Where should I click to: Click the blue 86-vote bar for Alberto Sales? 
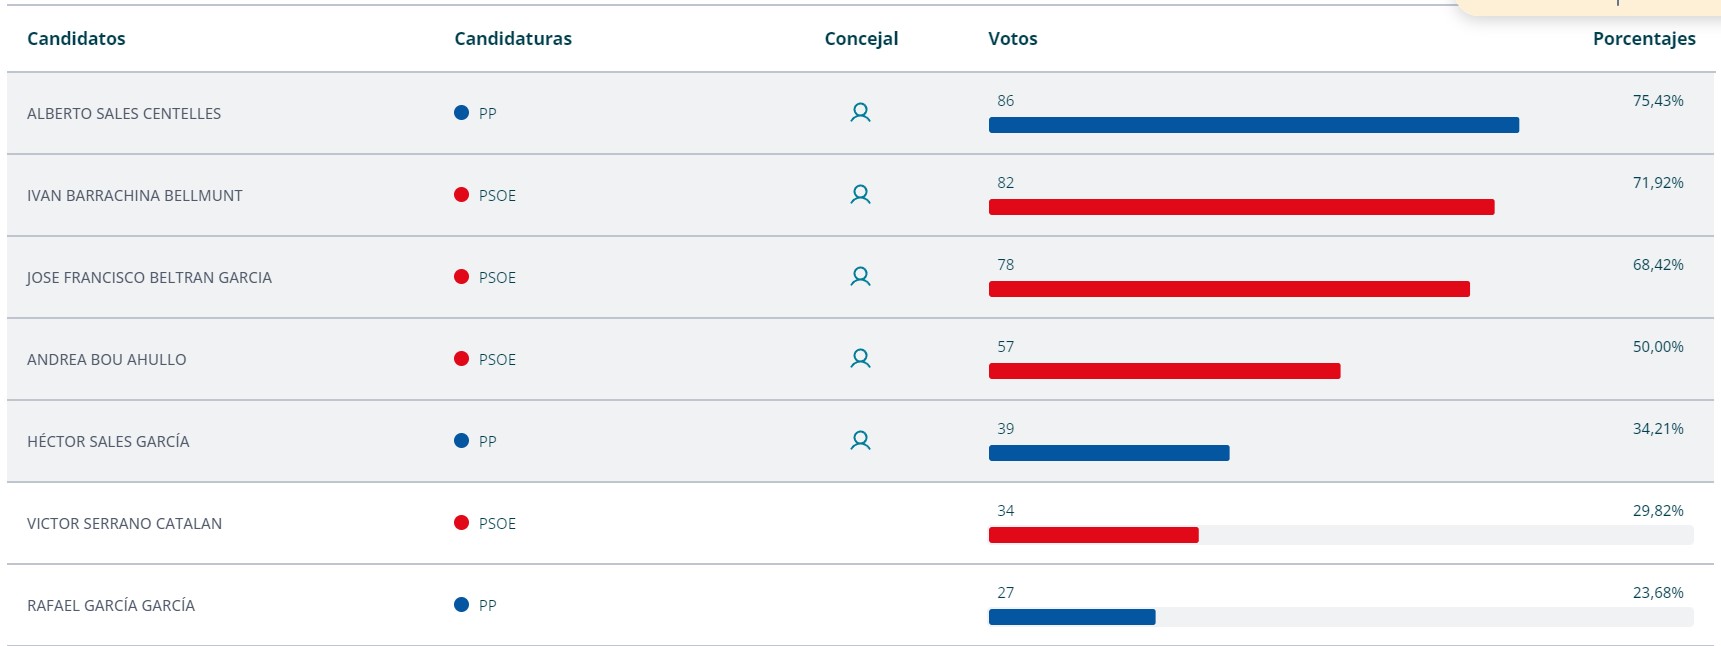pyautogui.click(x=1253, y=125)
